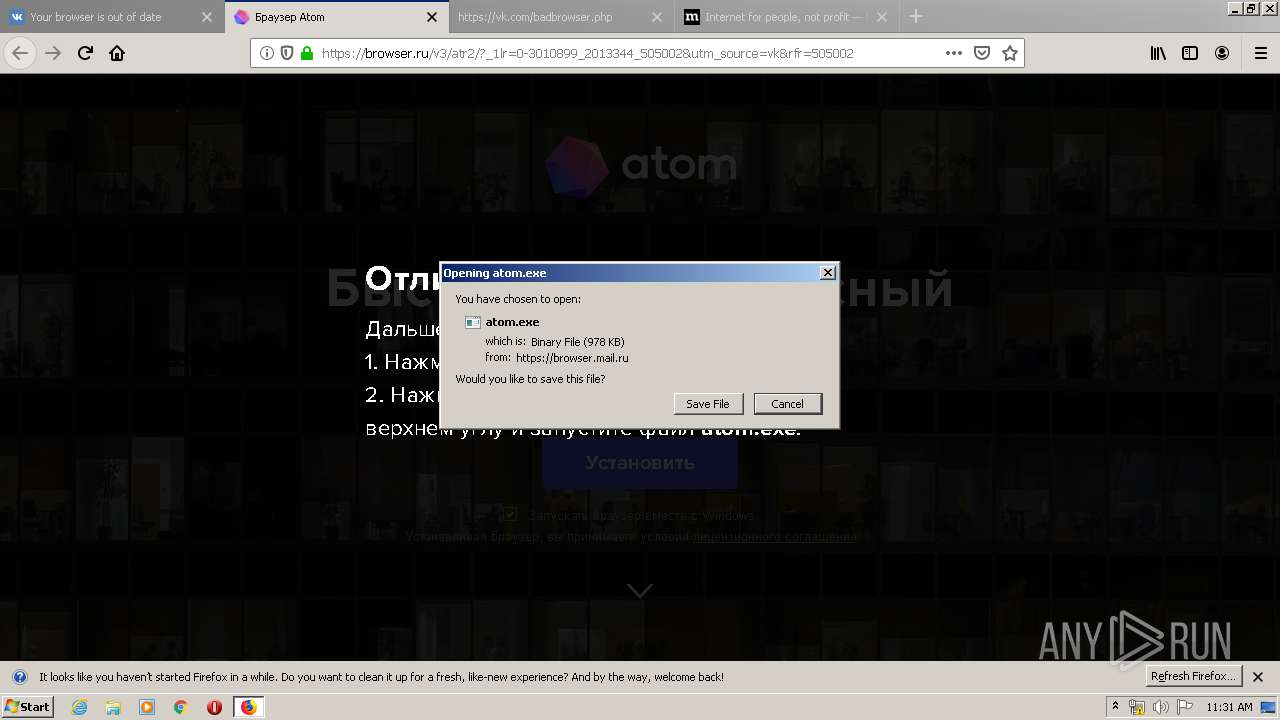Toggle the launch with Windows checkbox
The height and width of the screenshot is (720, 1280).
[x=510, y=514]
